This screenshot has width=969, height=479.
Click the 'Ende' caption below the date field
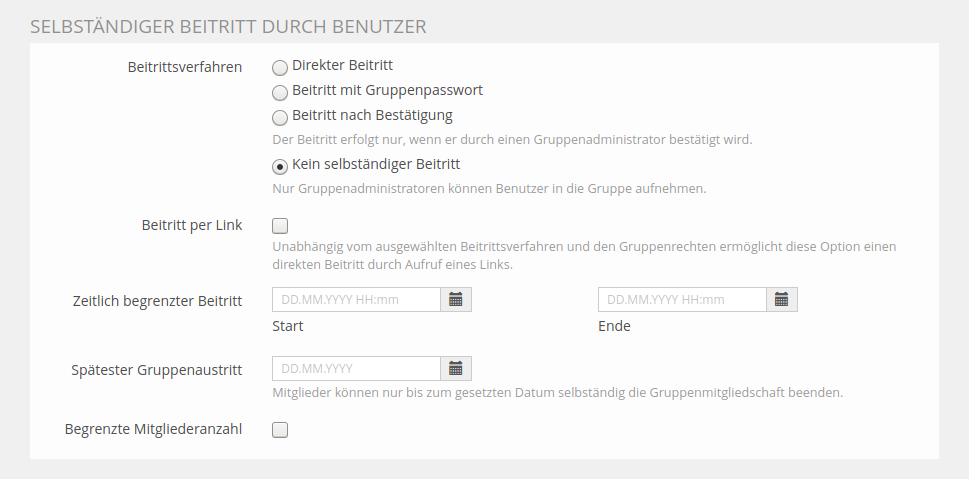tap(614, 326)
